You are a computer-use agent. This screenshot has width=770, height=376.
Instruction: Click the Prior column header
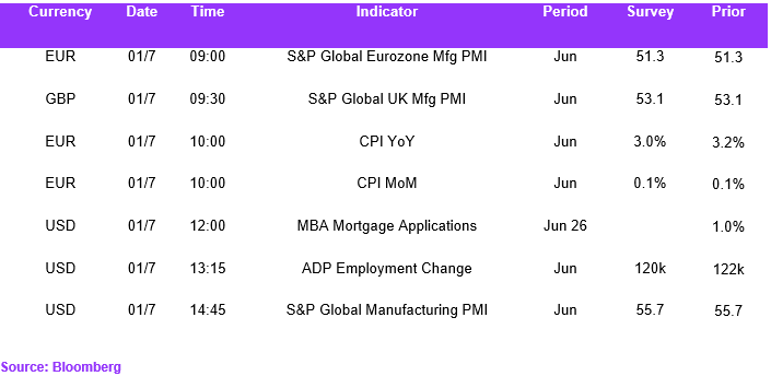[729, 12]
